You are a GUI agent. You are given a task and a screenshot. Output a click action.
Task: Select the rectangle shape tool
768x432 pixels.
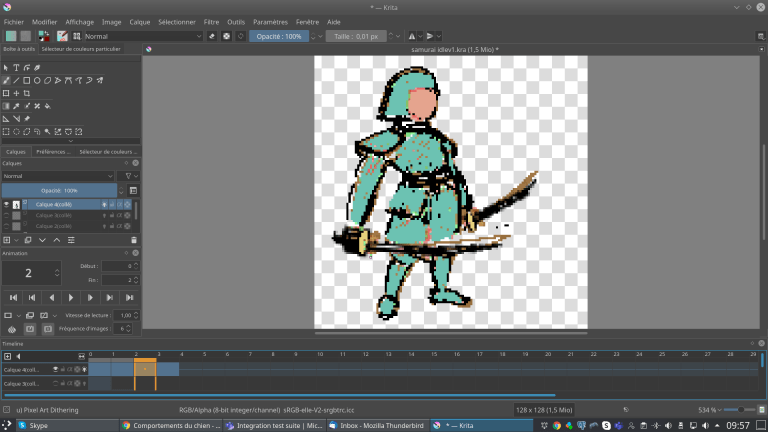click(x=26, y=80)
